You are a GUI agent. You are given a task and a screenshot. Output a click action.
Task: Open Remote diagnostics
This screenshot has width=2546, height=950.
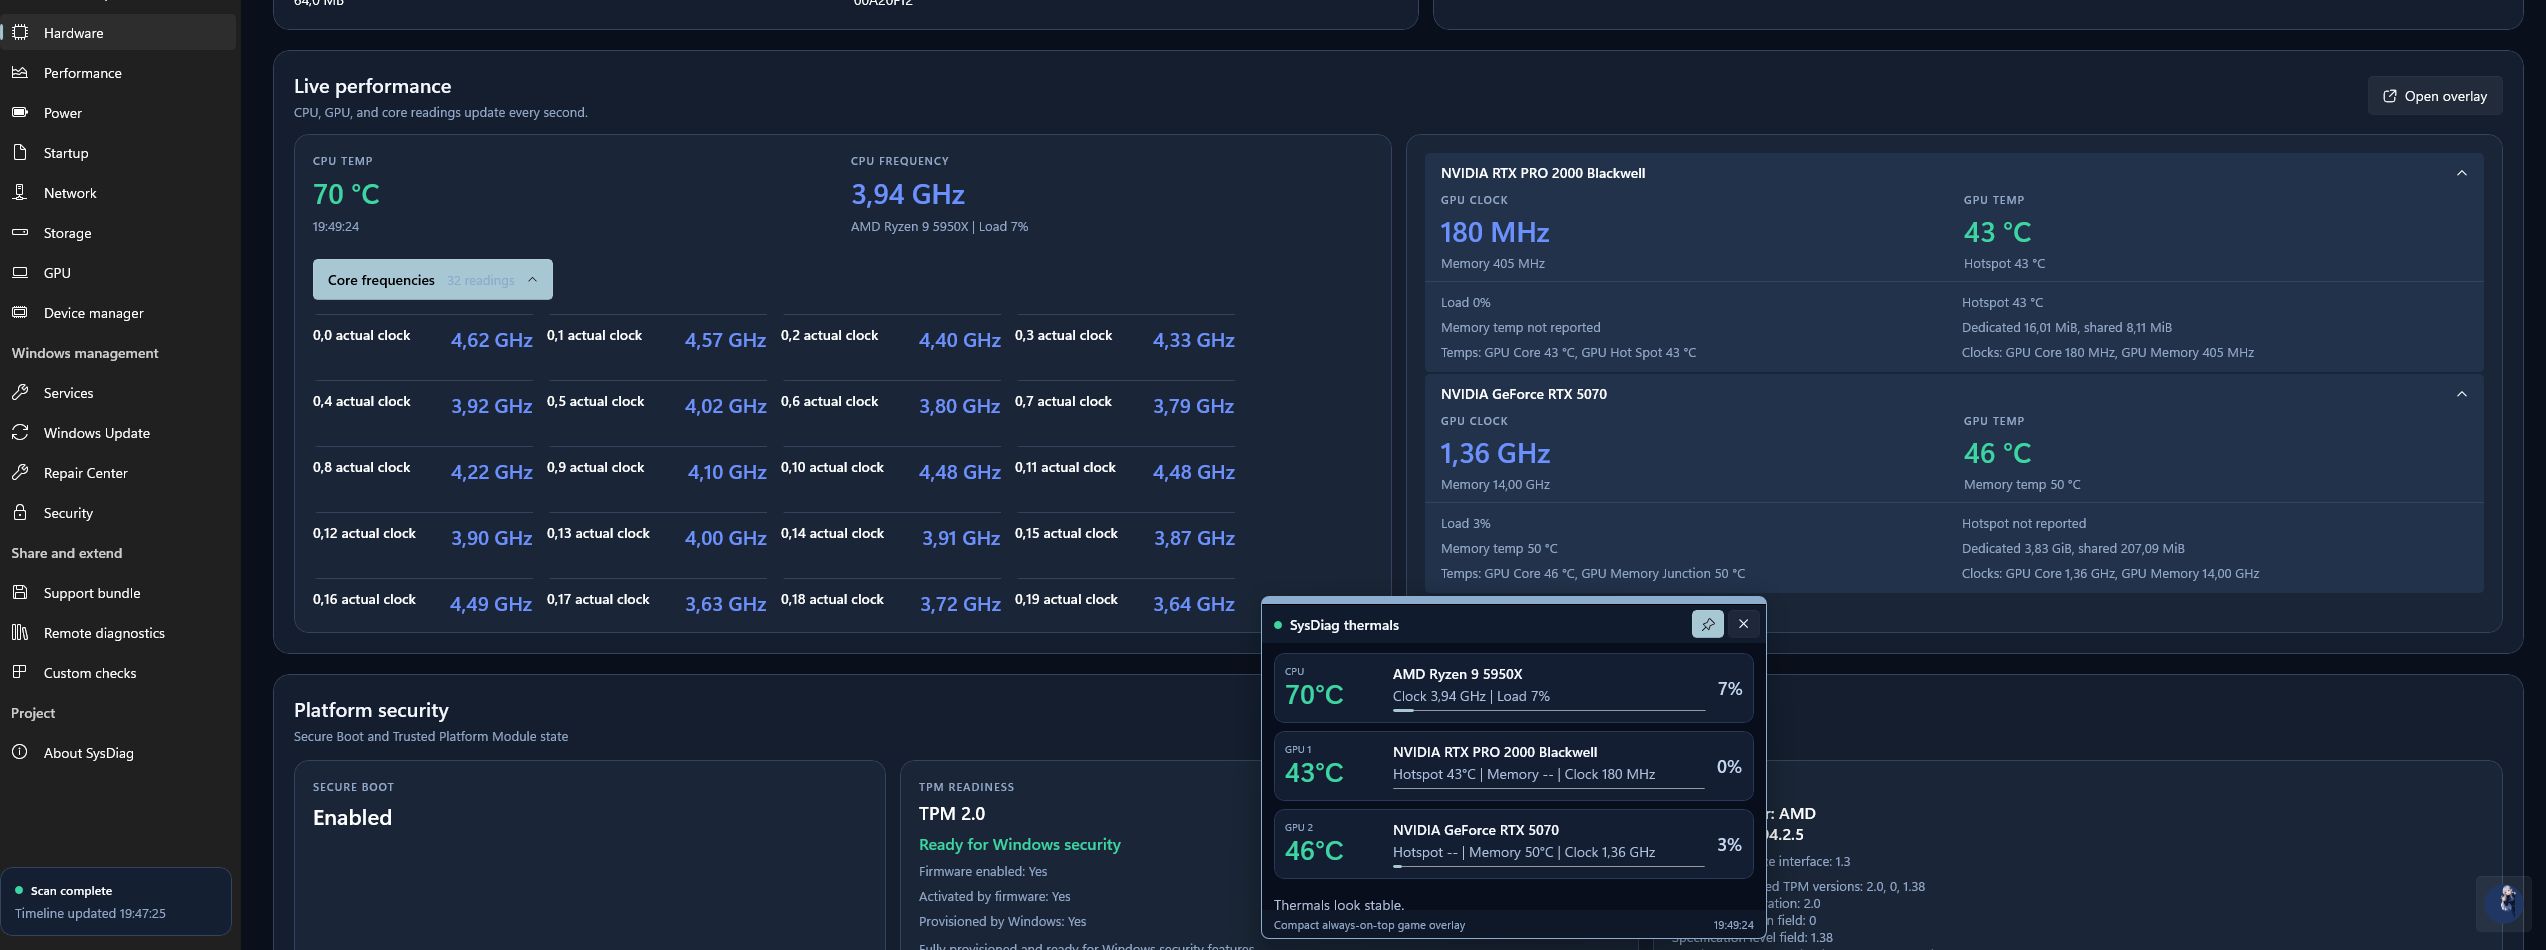point(119,632)
